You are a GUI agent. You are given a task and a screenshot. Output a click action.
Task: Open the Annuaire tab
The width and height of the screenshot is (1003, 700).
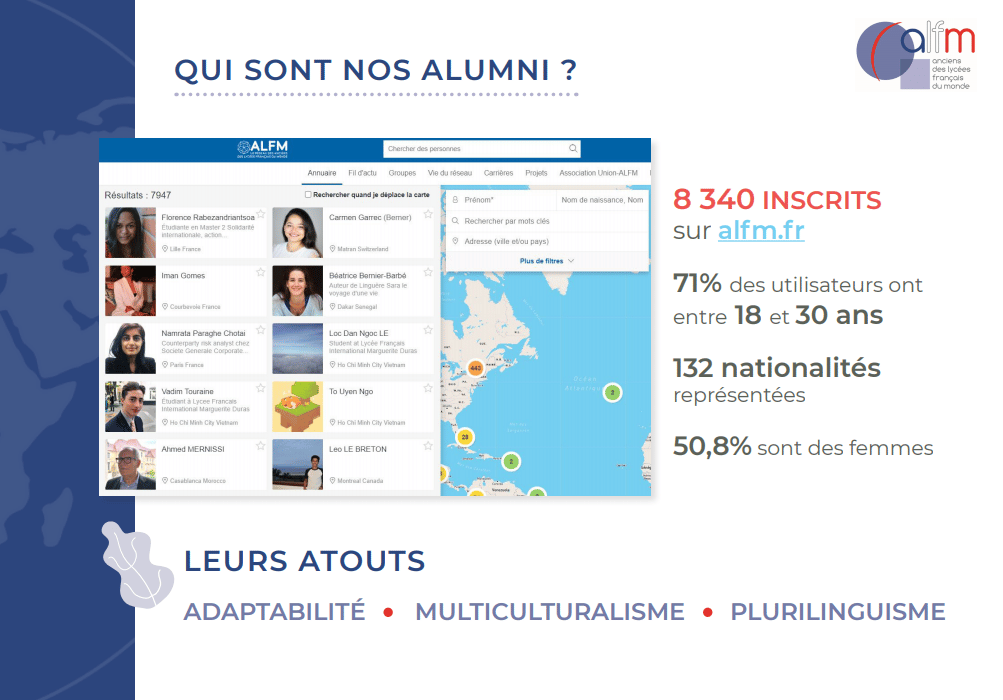[x=322, y=173]
